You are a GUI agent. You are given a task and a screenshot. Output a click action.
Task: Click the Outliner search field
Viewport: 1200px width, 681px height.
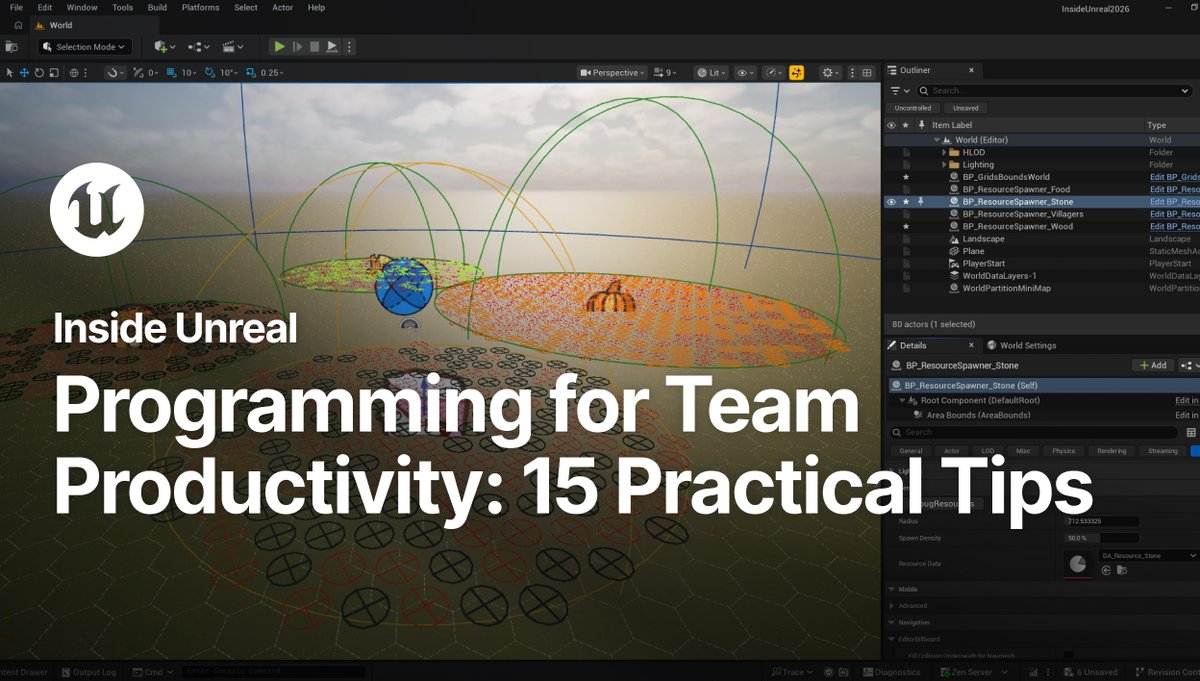click(1053, 90)
